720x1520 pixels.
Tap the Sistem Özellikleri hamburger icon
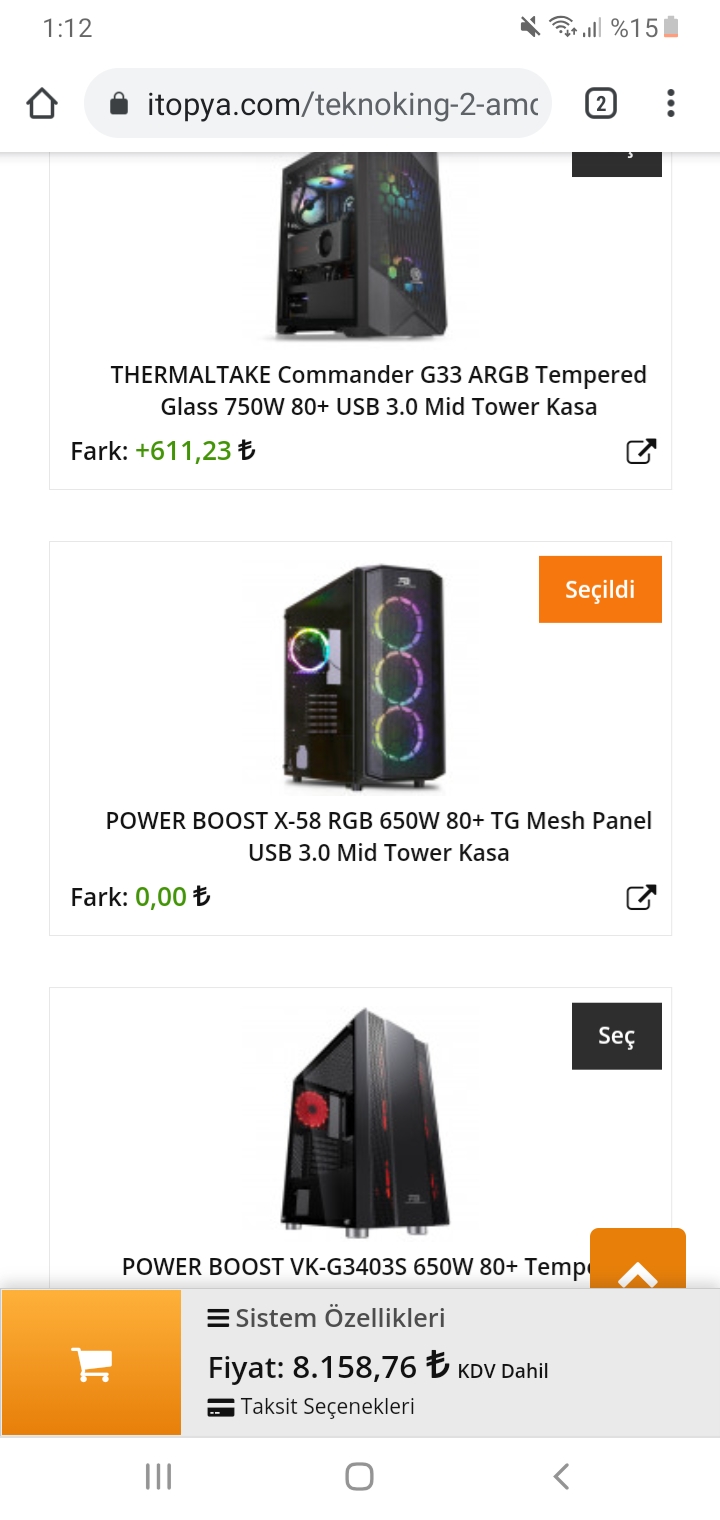(x=218, y=1318)
